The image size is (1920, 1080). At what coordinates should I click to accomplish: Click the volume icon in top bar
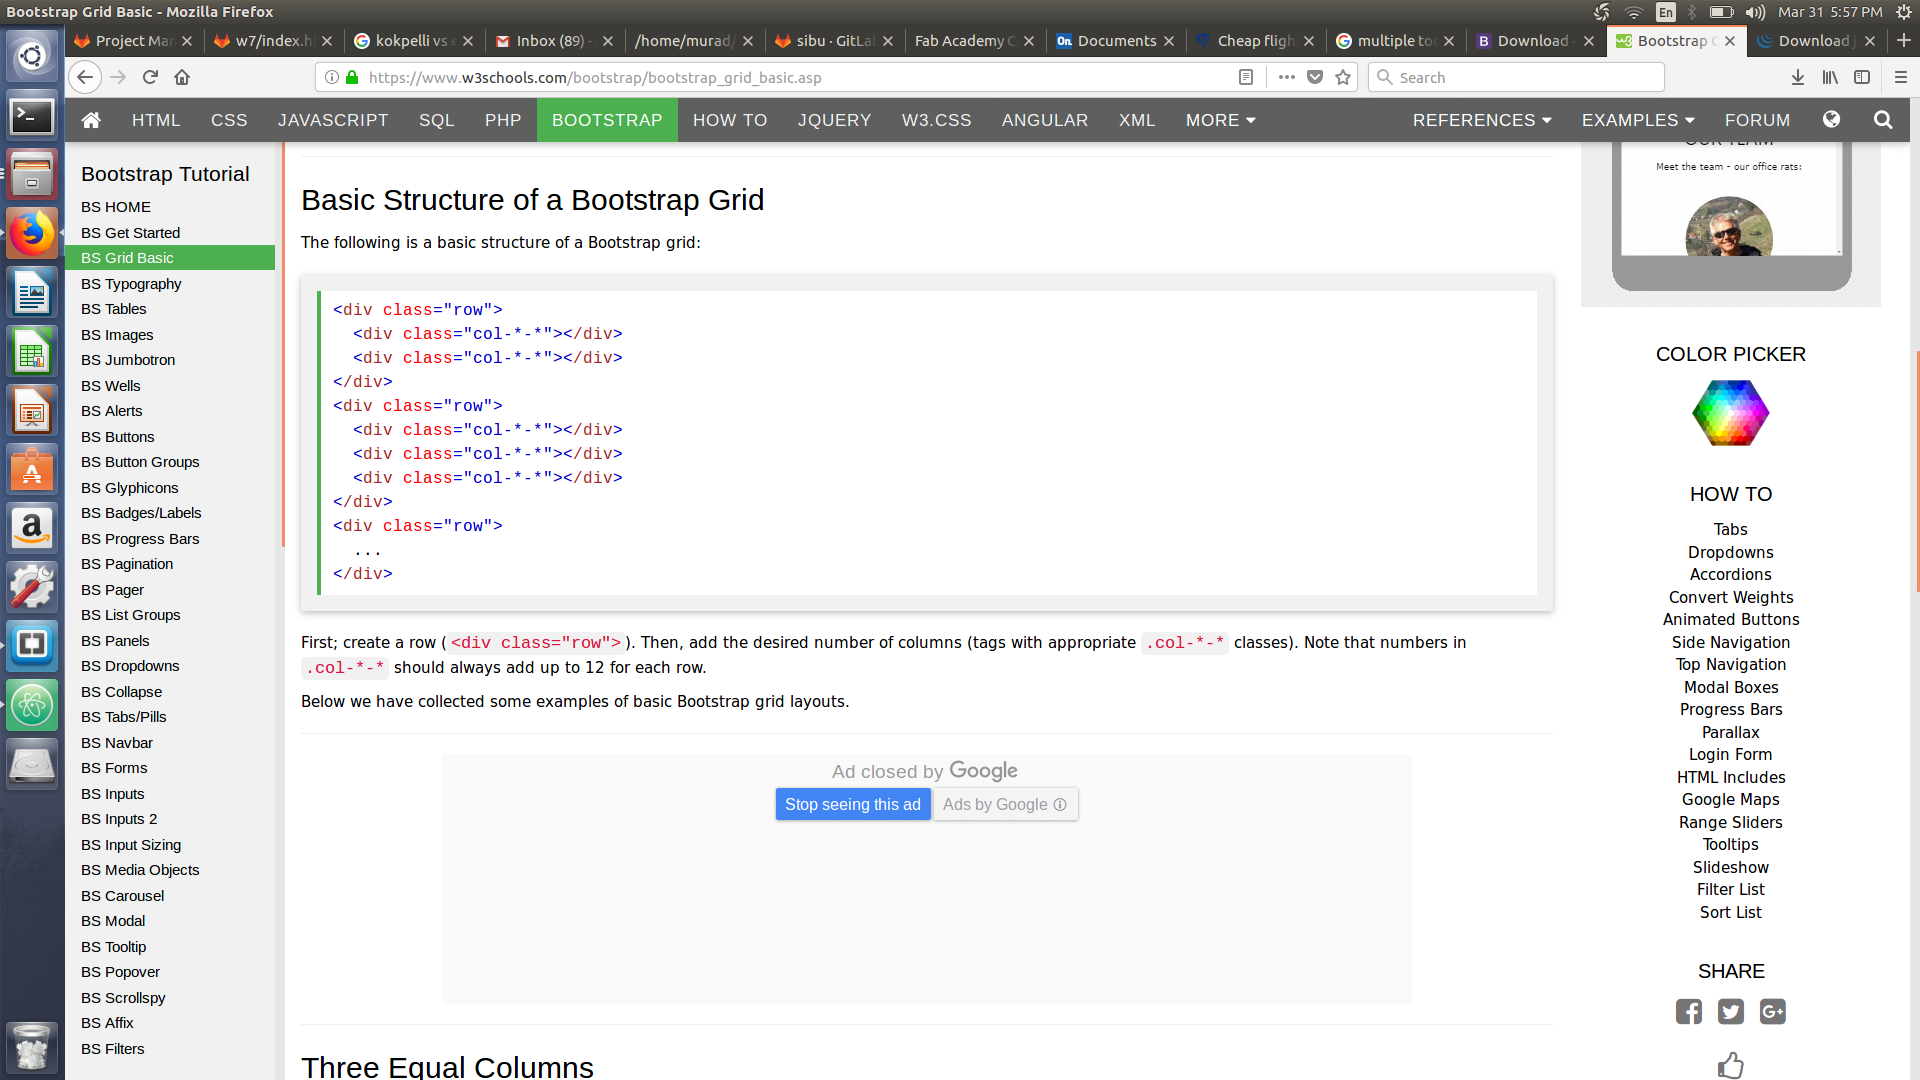point(1755,12)
